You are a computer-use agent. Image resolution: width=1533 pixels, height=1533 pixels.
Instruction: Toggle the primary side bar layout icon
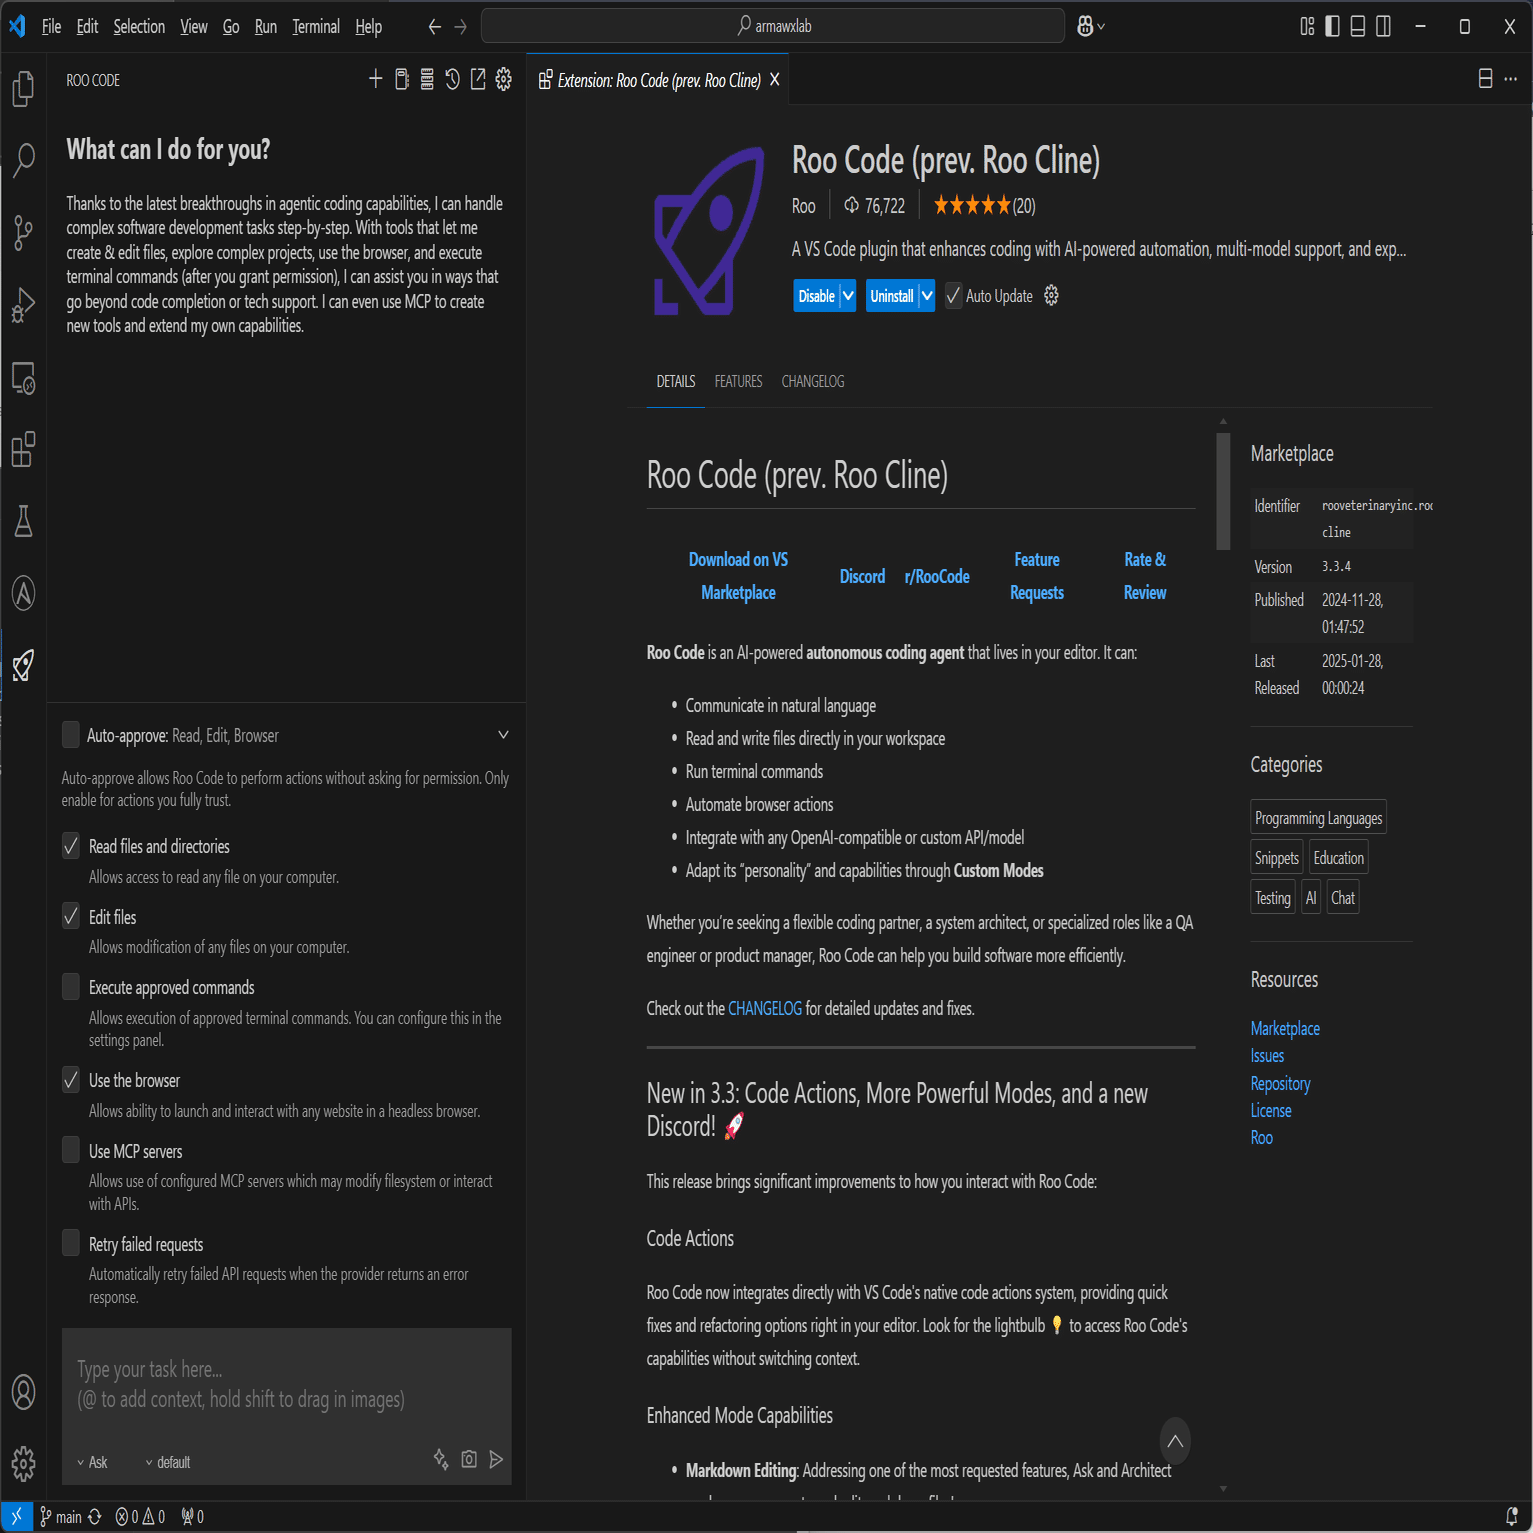coord(1332,27)
